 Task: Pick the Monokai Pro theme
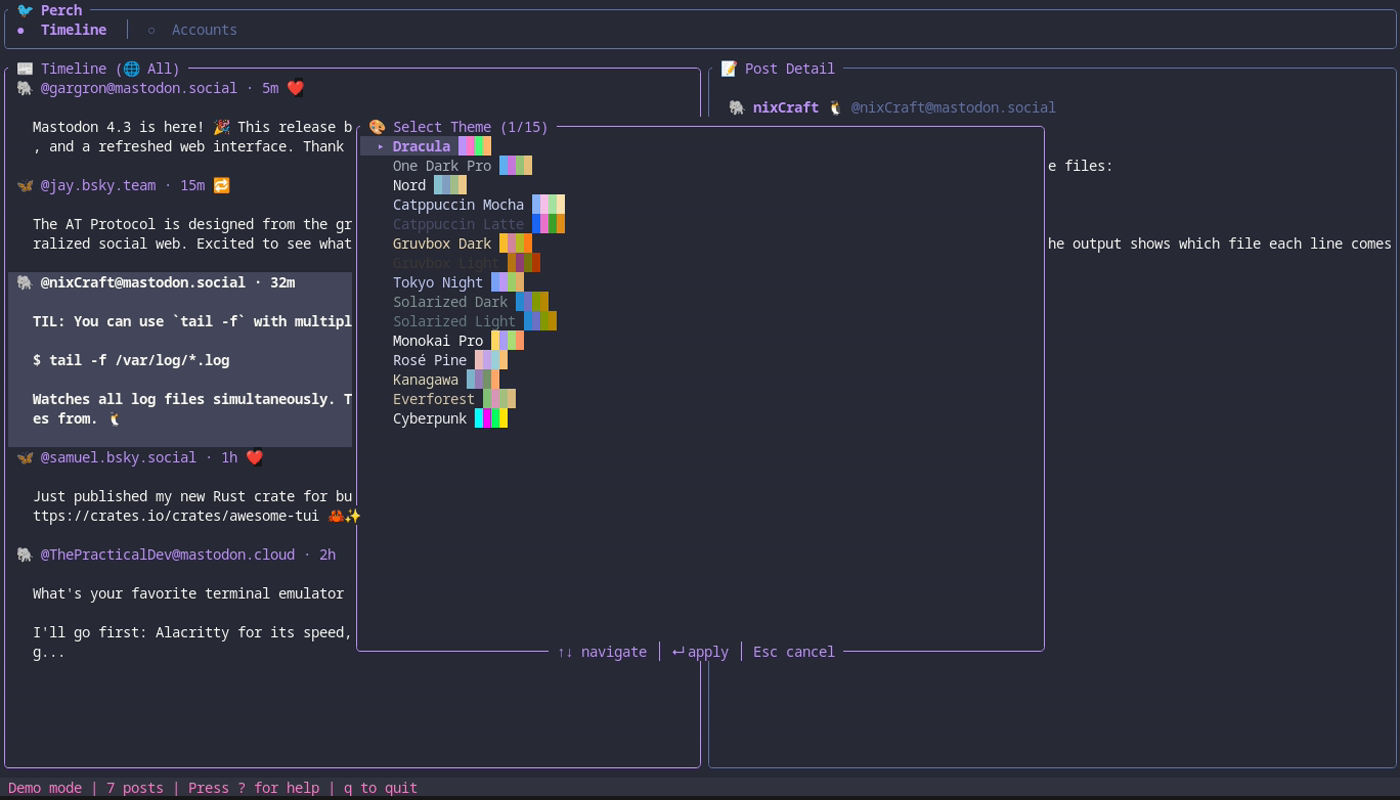tap(438, 341)
